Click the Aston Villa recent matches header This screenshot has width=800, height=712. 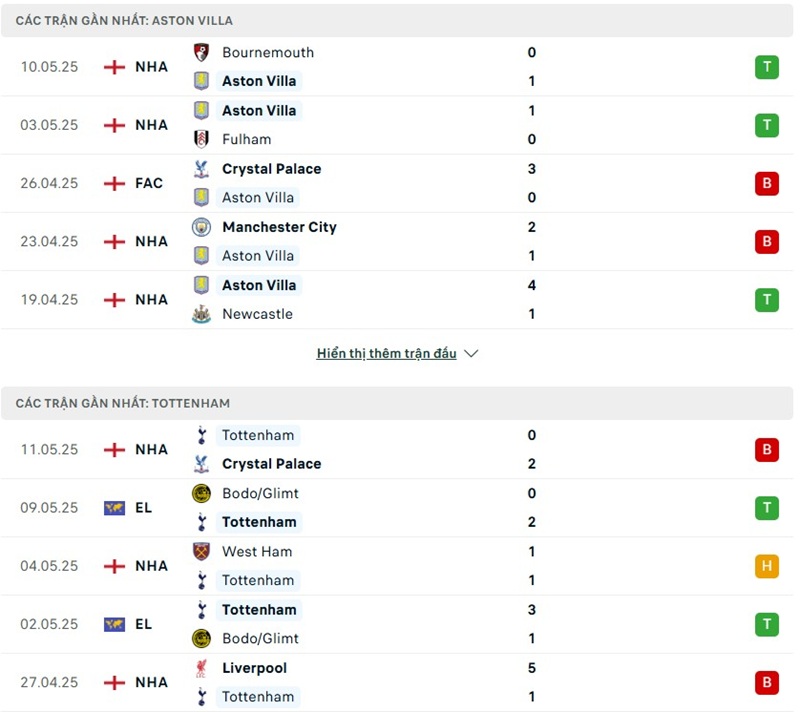124,20
